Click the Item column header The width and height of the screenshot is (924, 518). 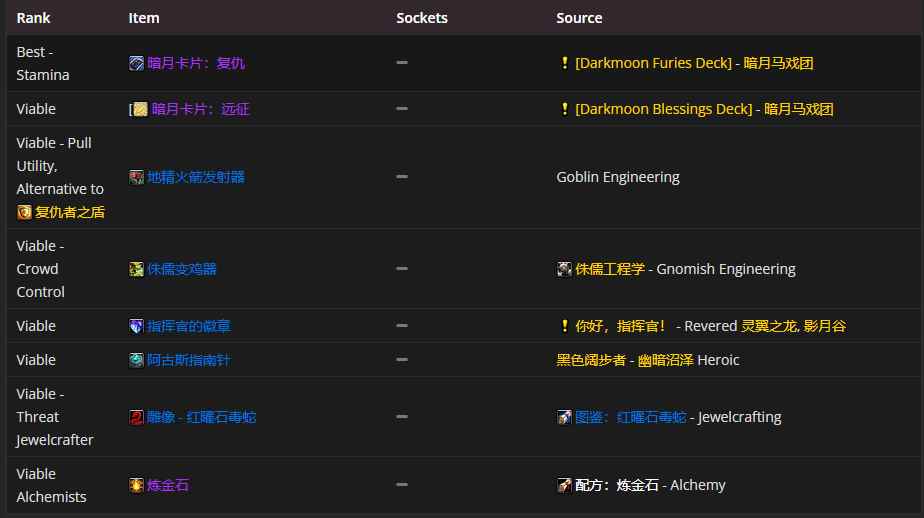(x=144, y=18)
